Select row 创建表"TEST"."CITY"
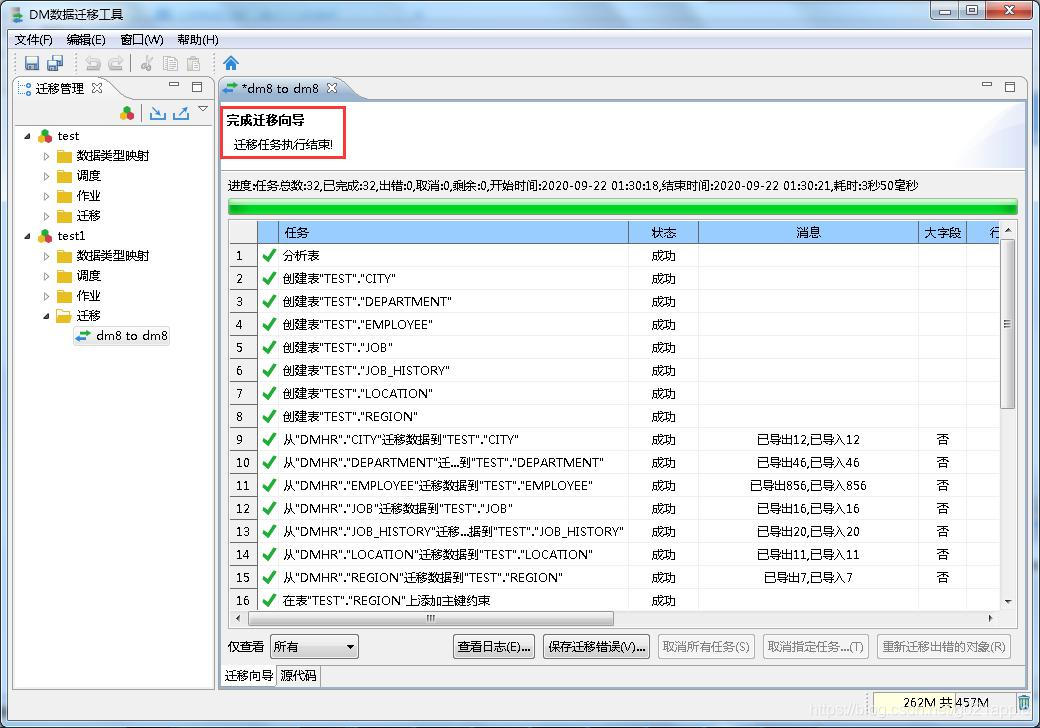Image resolution: width=1040 pixels, height=728 pixels. coord(614,278)
